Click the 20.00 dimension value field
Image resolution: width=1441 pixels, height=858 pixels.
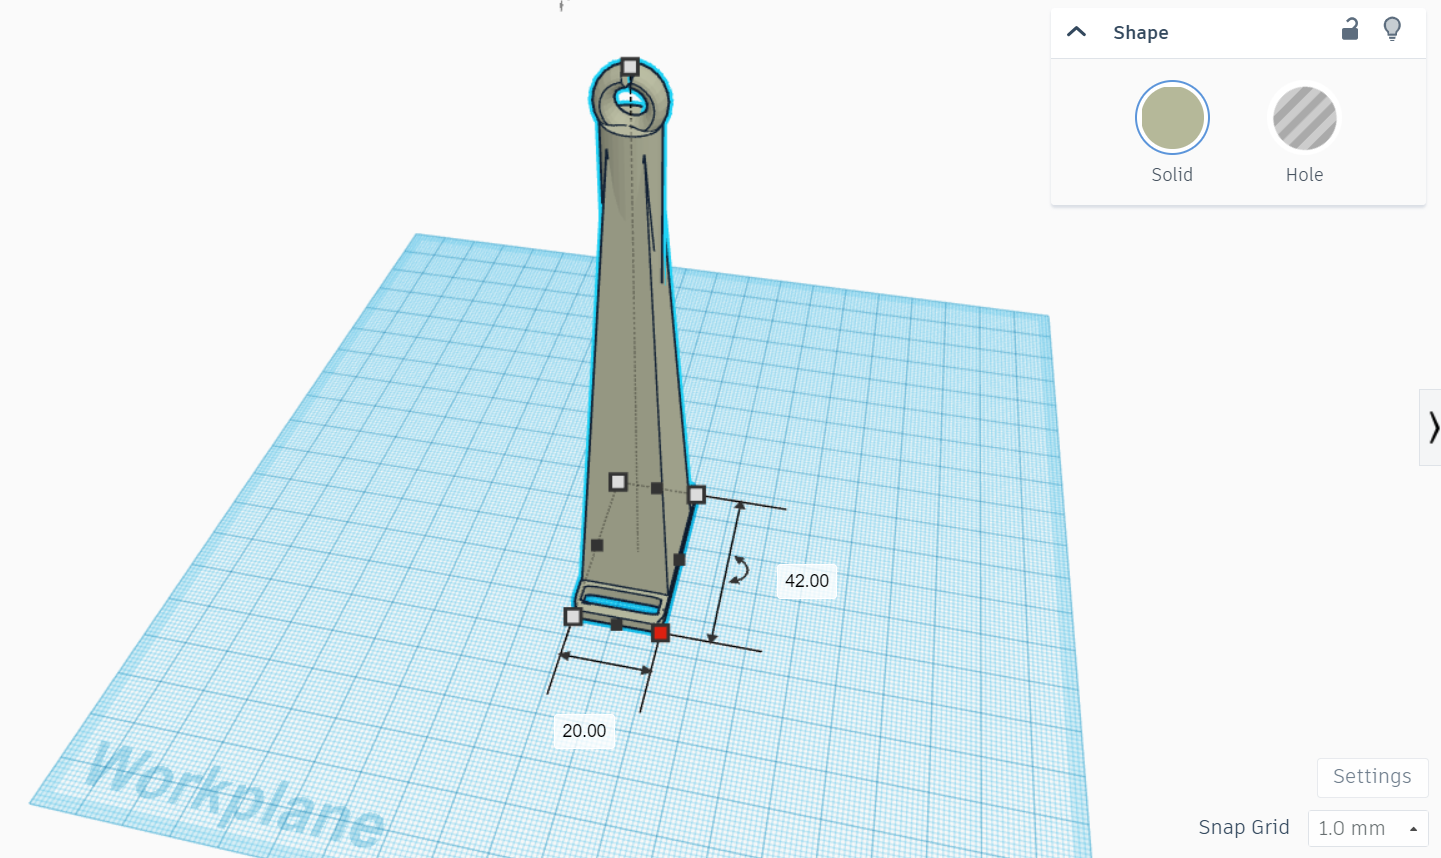pyautogui.click(x=583, y=731)
